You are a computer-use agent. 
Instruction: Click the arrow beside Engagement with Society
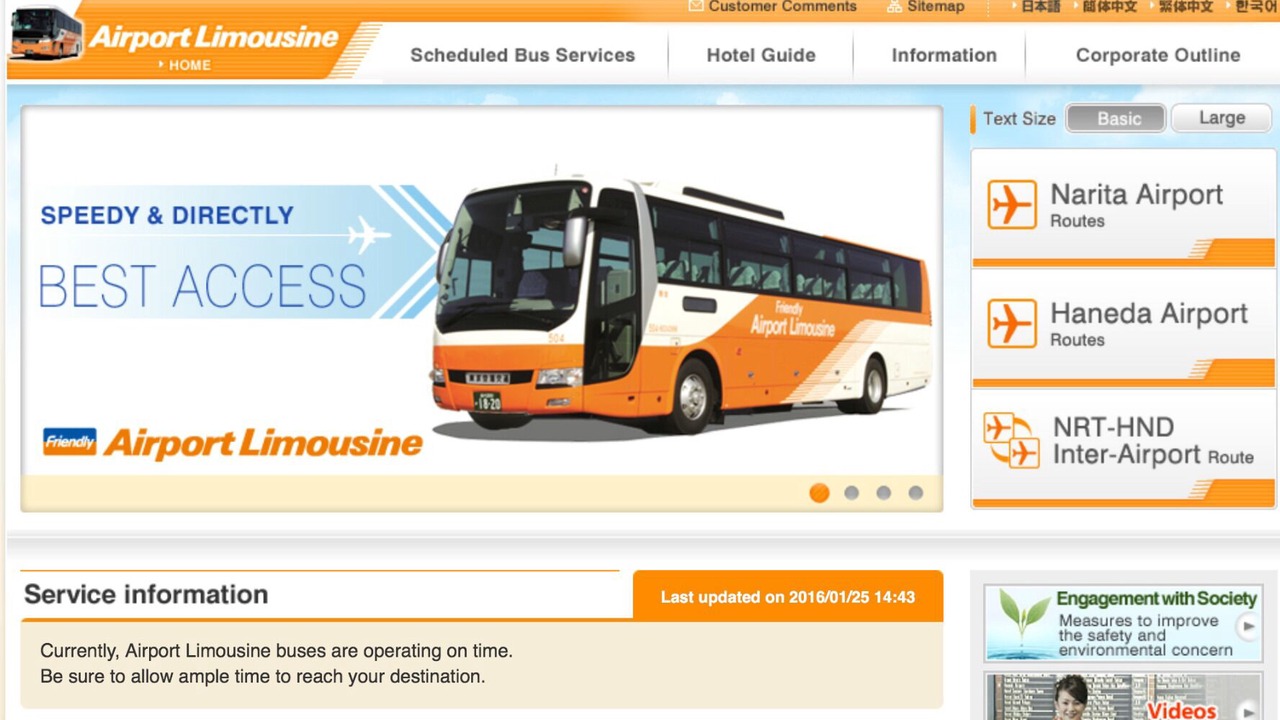[1247, 627]
